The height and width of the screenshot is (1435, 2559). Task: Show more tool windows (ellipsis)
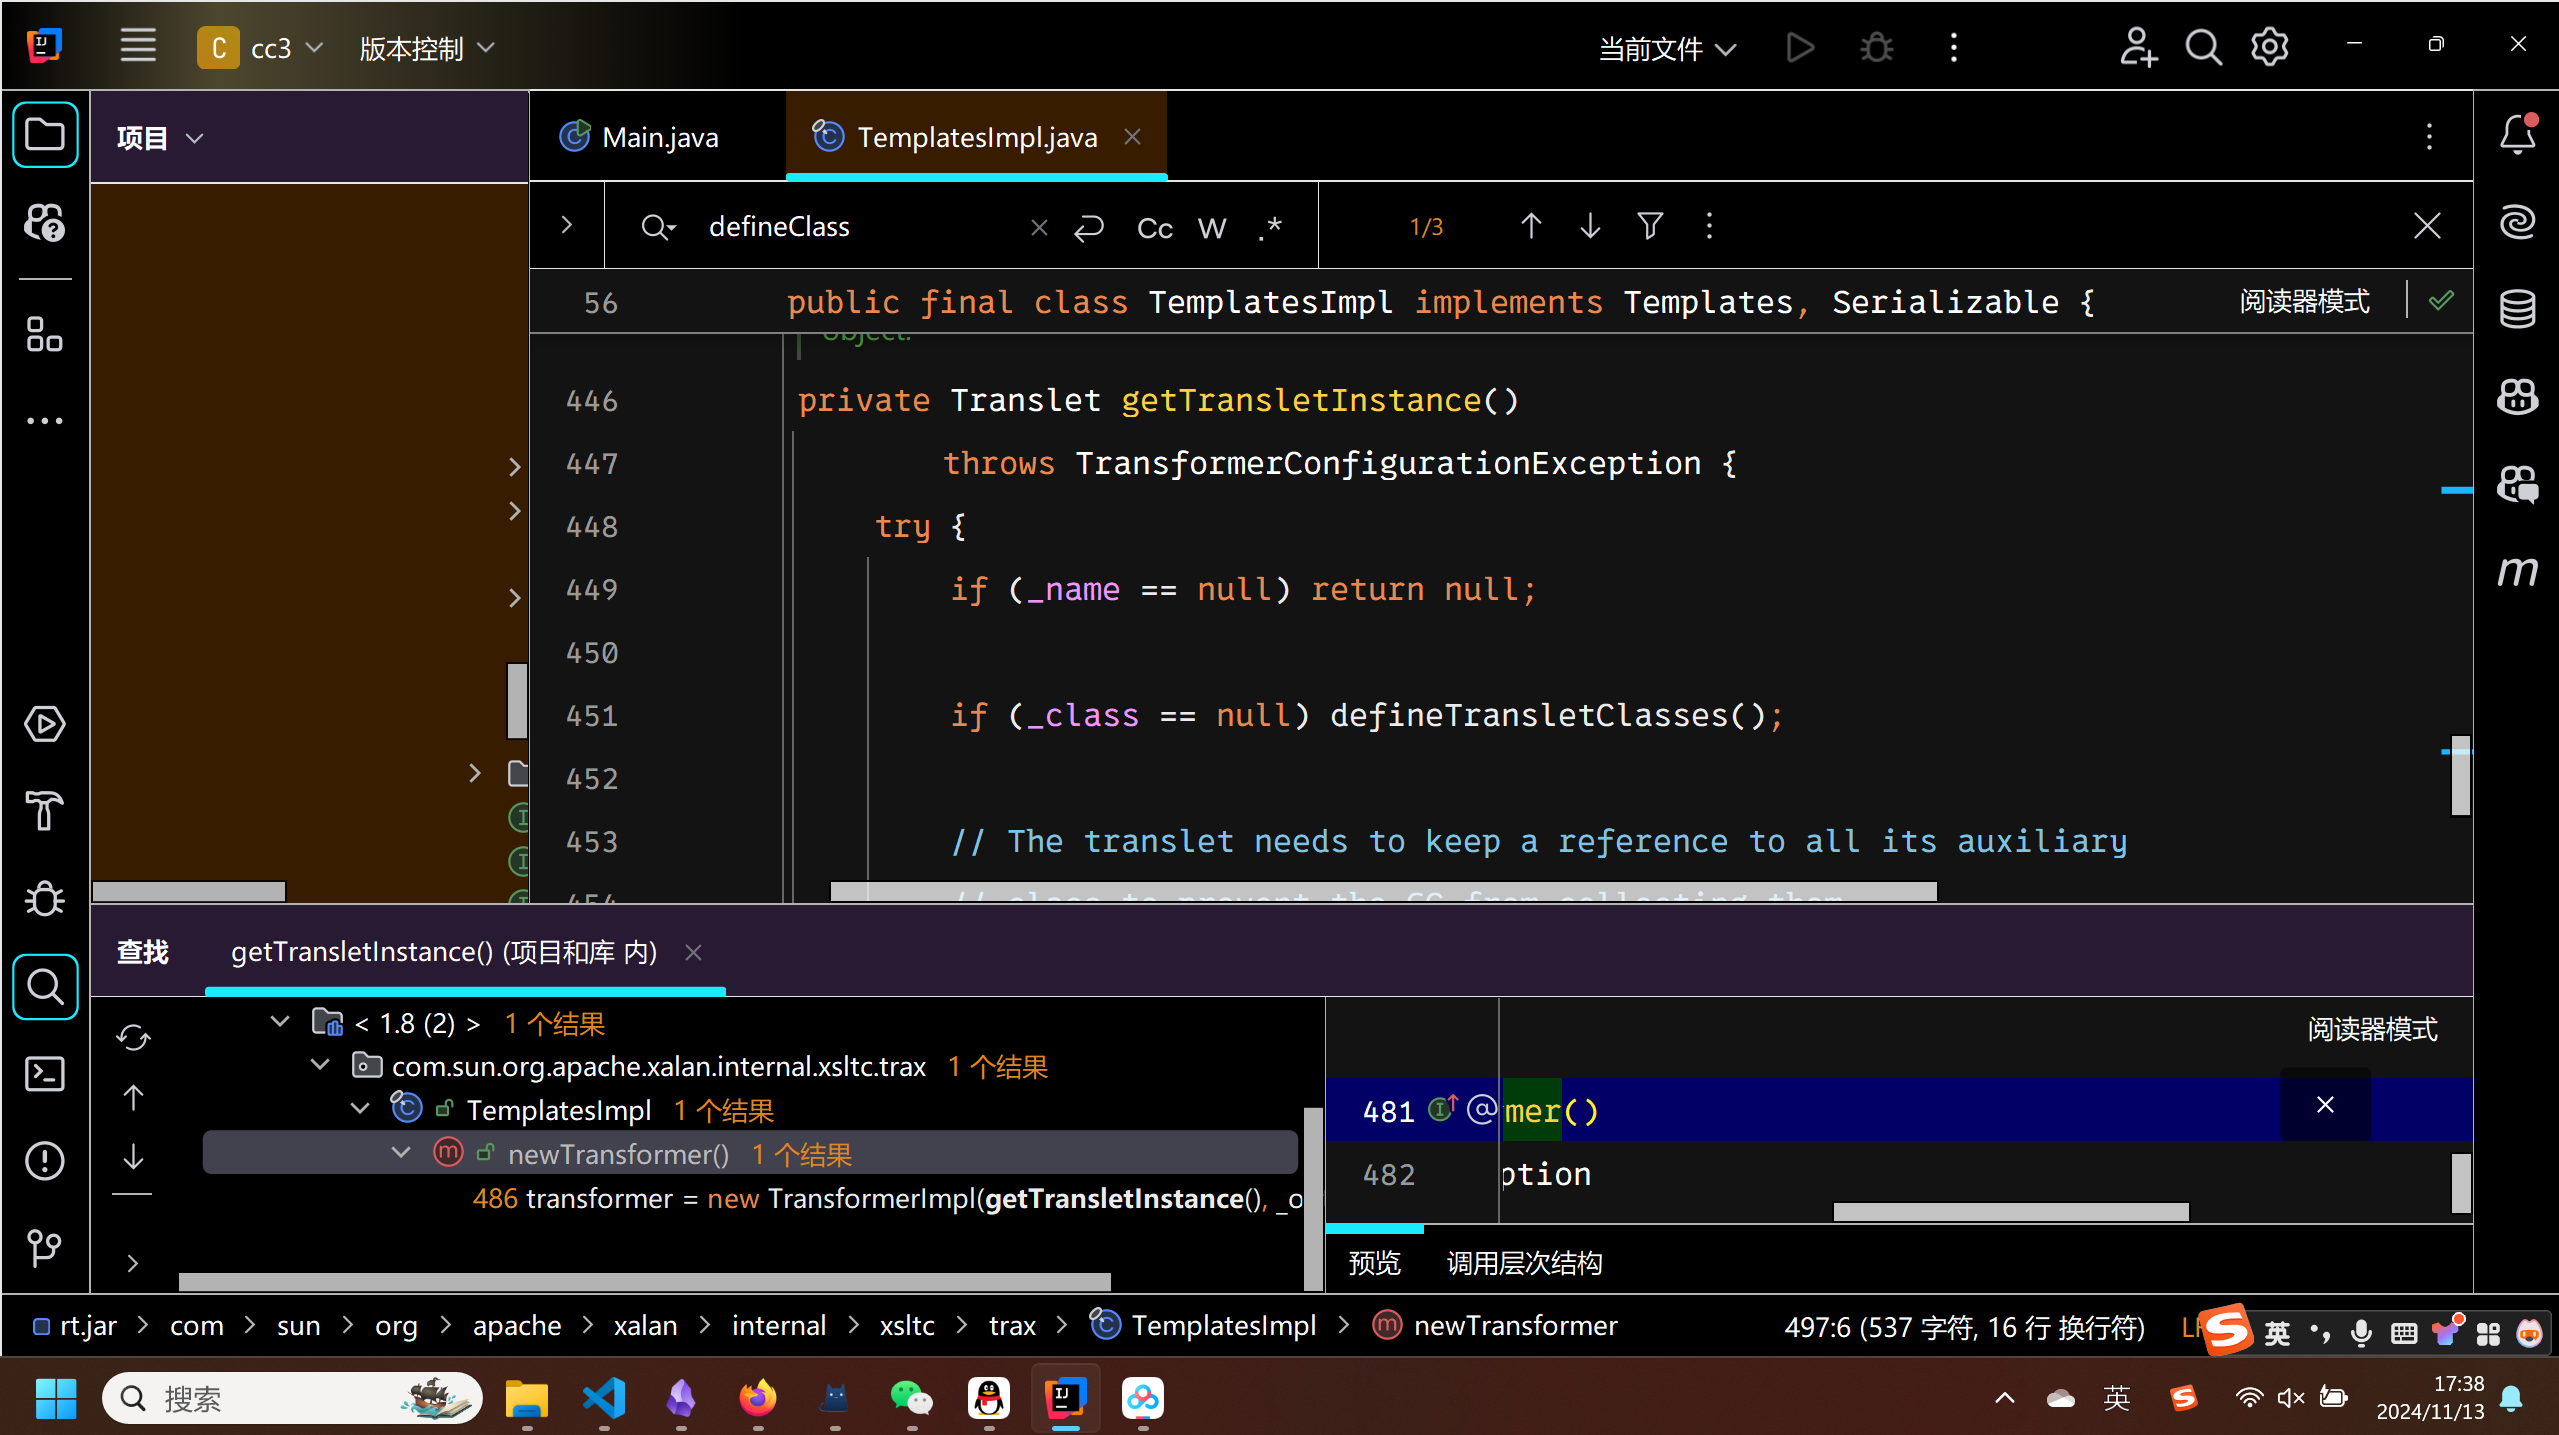point(45,420)
